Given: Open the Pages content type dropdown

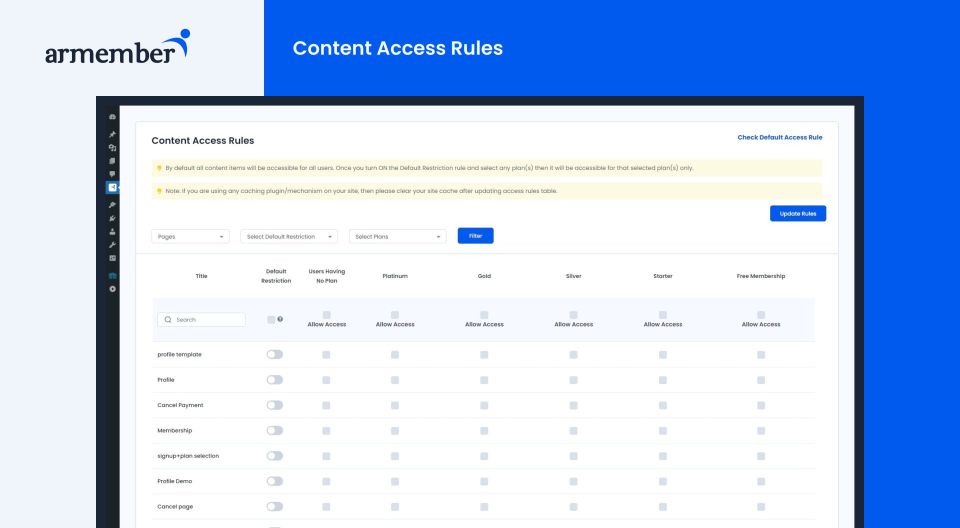Looking at the screenshot, I should tap(191, 236).
